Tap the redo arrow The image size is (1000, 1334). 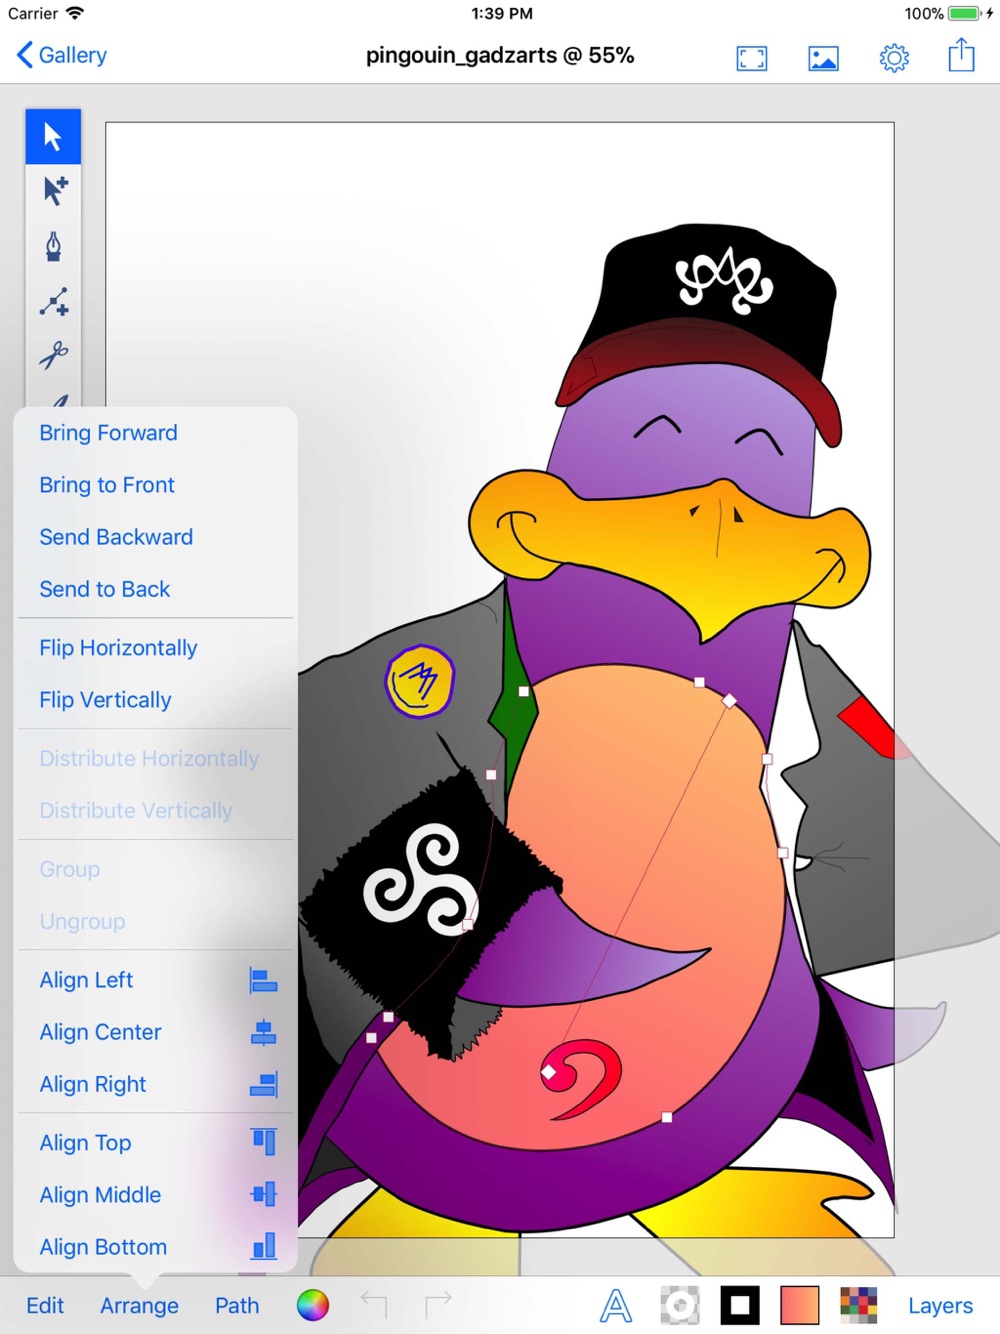(438, 1304)
